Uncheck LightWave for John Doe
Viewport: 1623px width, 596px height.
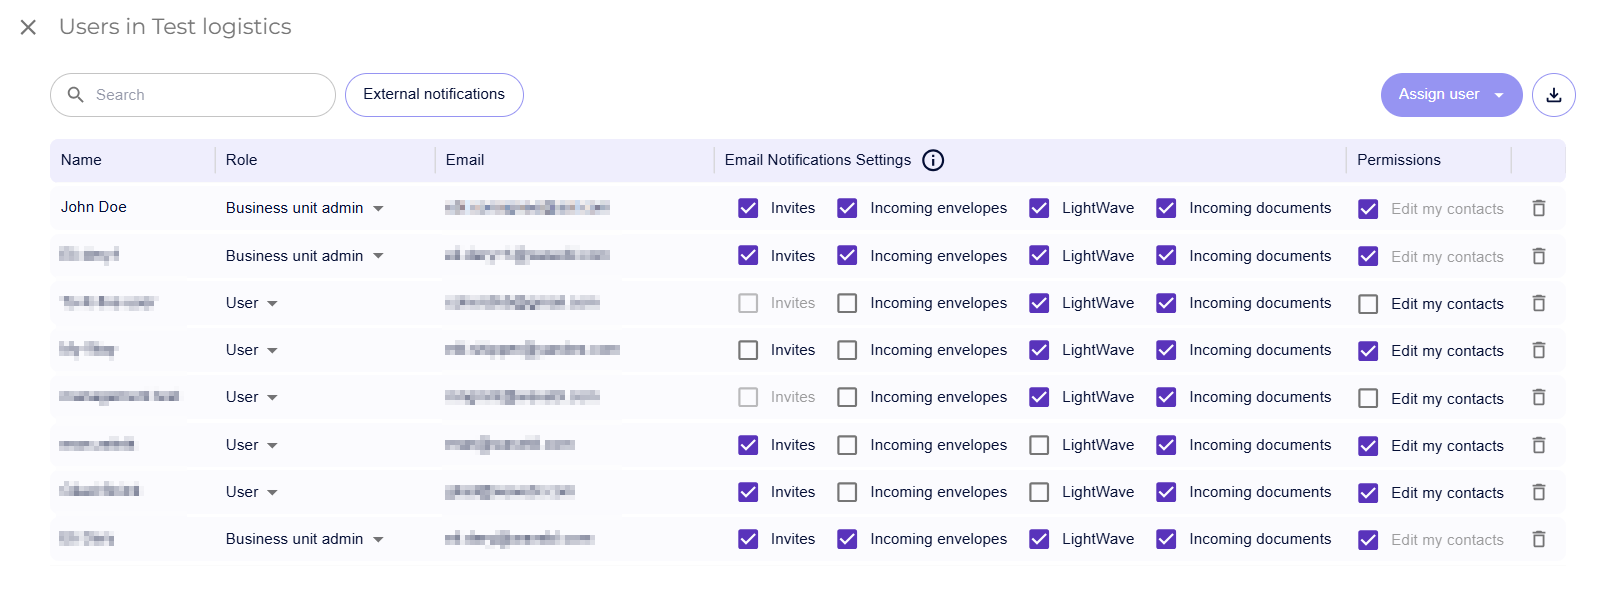(1039, 208)
